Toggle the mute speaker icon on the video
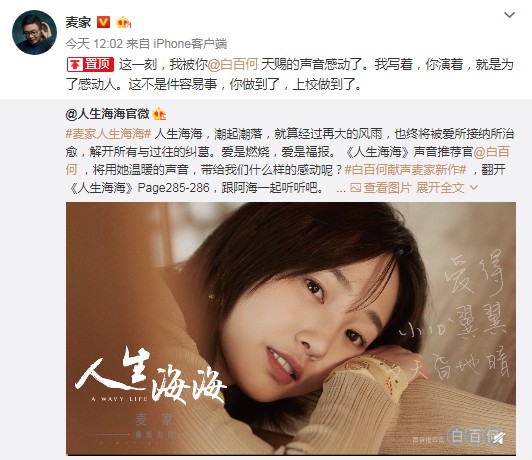The height and width of the screenshot is (460, 532). (x=497, y=438)
